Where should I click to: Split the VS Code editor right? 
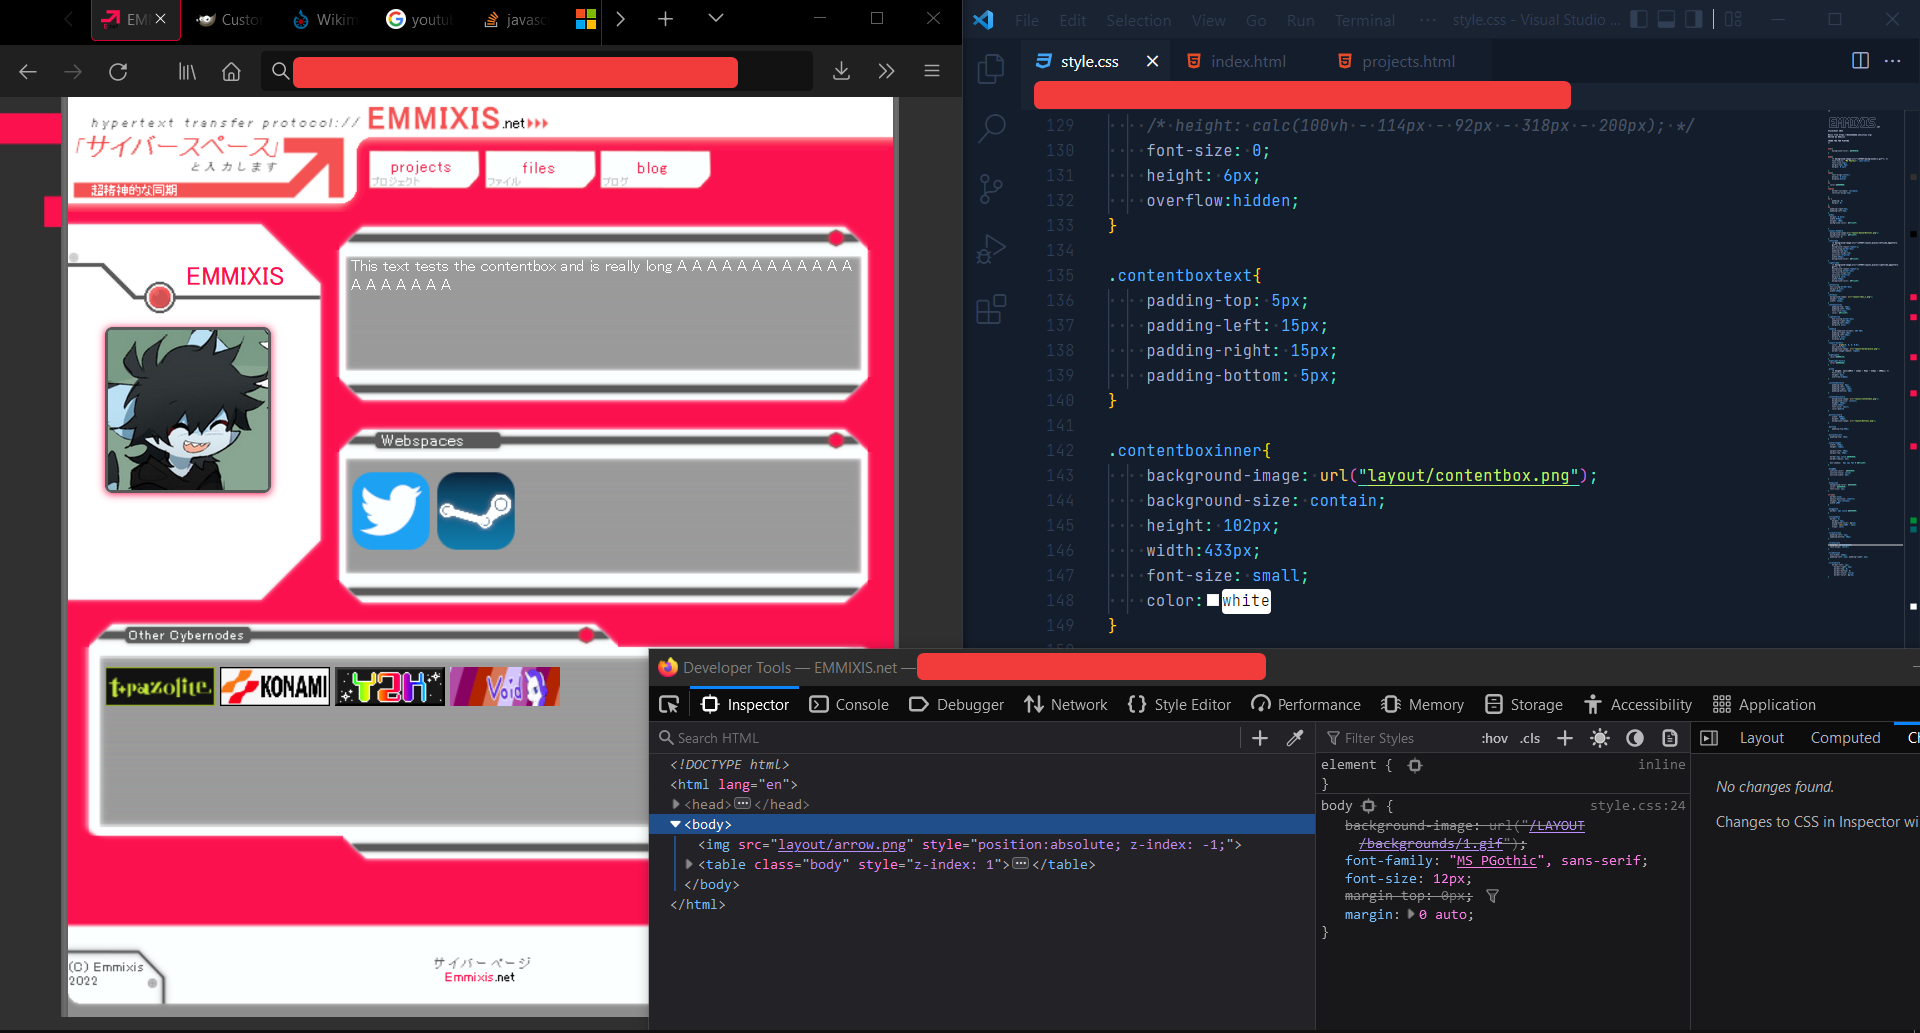click(1860, 61)
